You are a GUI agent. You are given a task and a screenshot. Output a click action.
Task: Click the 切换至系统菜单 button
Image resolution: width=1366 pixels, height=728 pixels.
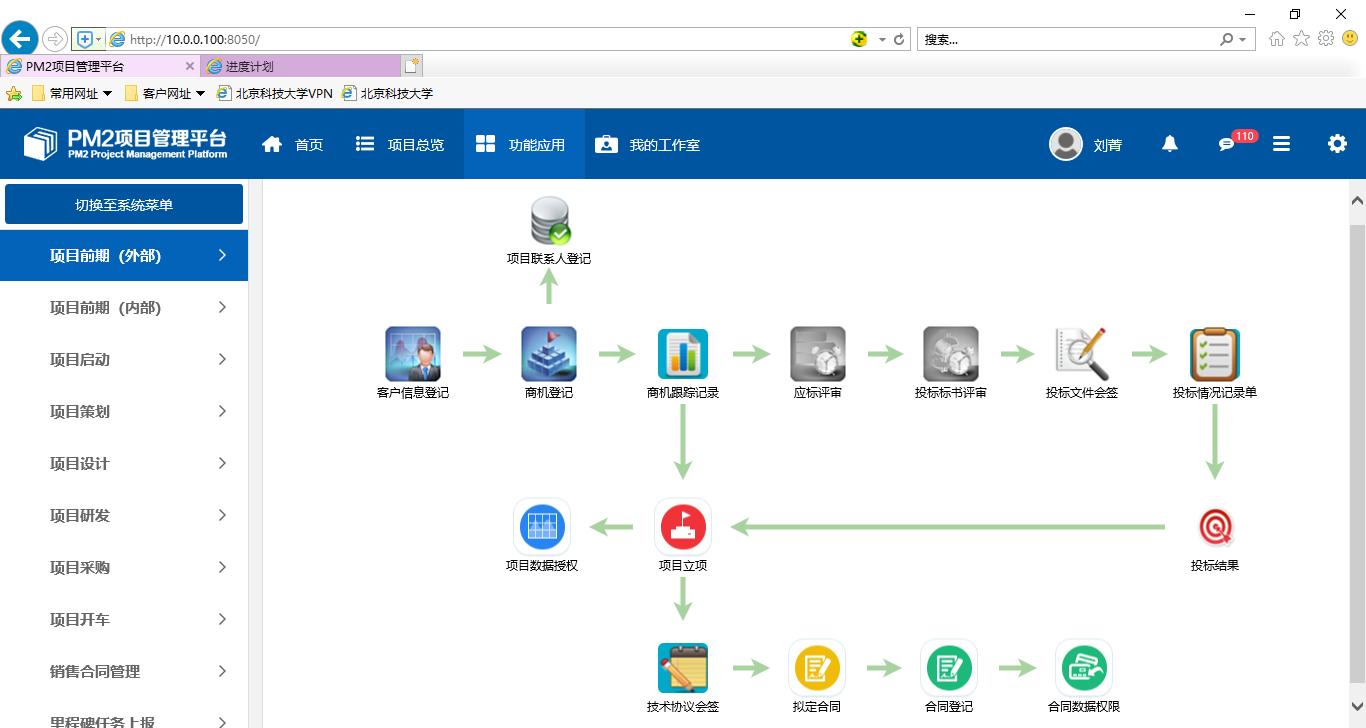click(x=124, y=205)
